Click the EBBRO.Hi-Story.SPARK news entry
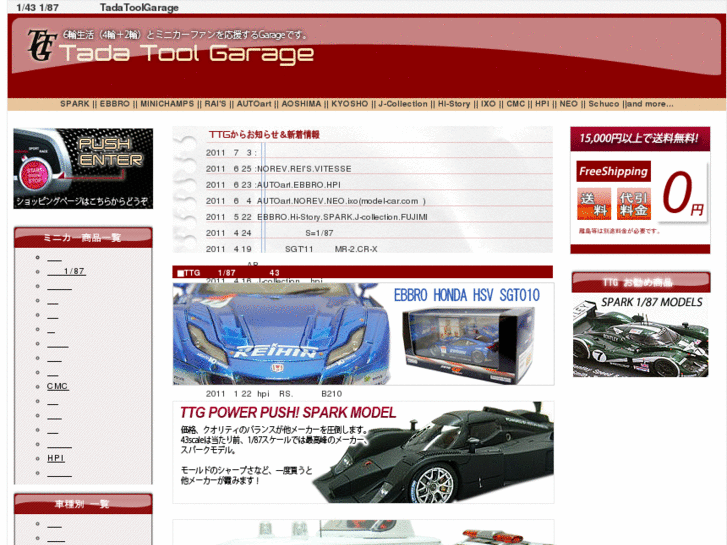This screenshot has width=727, height=545. tap(317, 217)
